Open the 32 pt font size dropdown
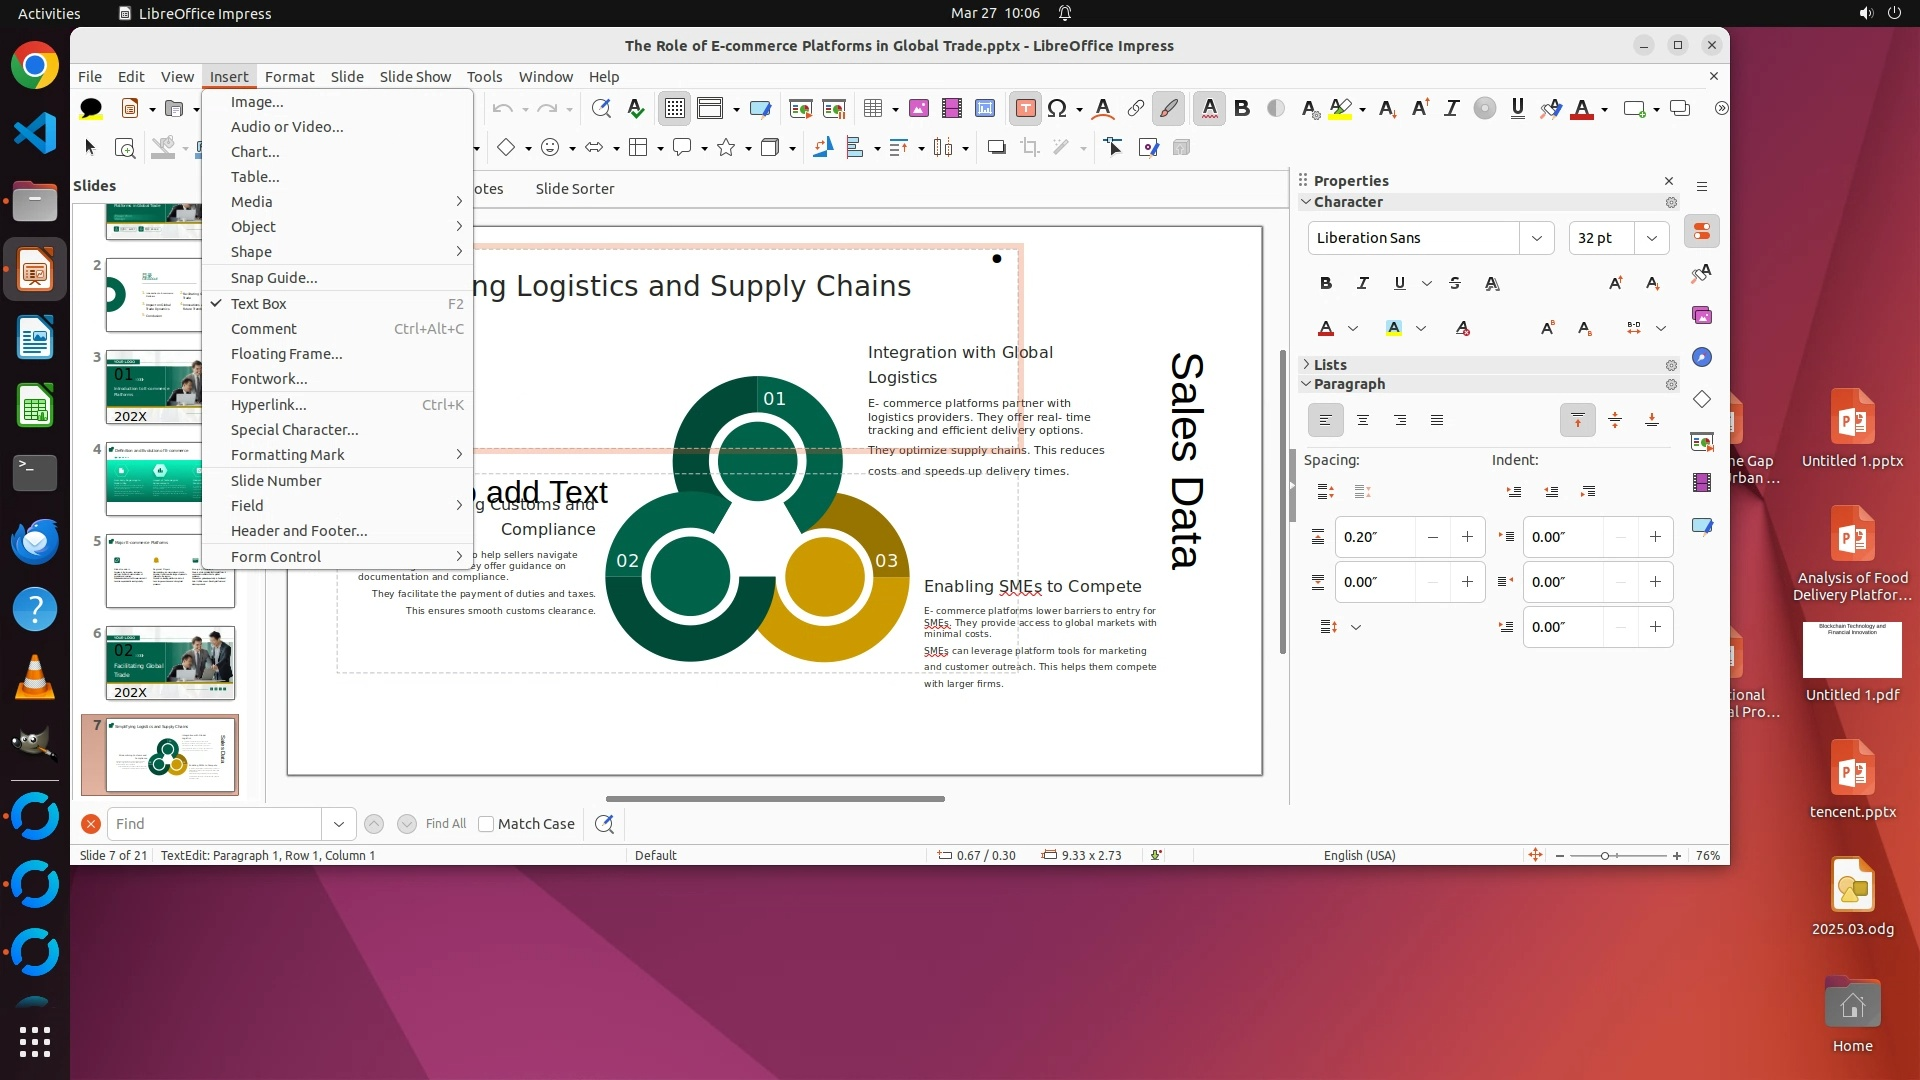 (1652, 238)
